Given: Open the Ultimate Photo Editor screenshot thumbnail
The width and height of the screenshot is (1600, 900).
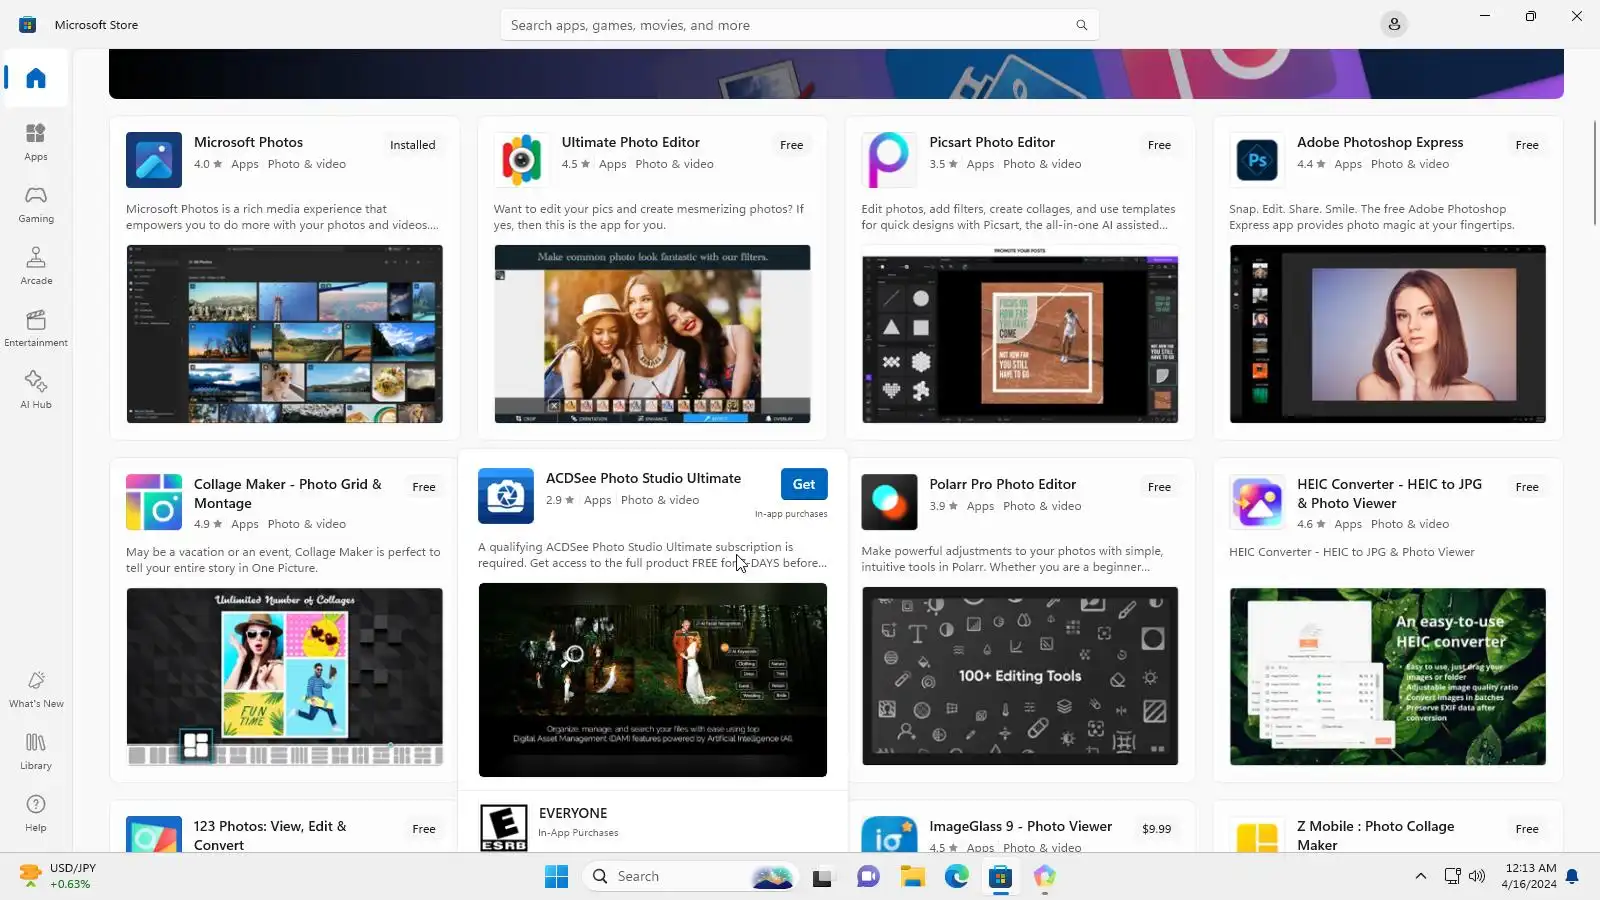Looking at the screenshot, I should [x=652, y=334].
